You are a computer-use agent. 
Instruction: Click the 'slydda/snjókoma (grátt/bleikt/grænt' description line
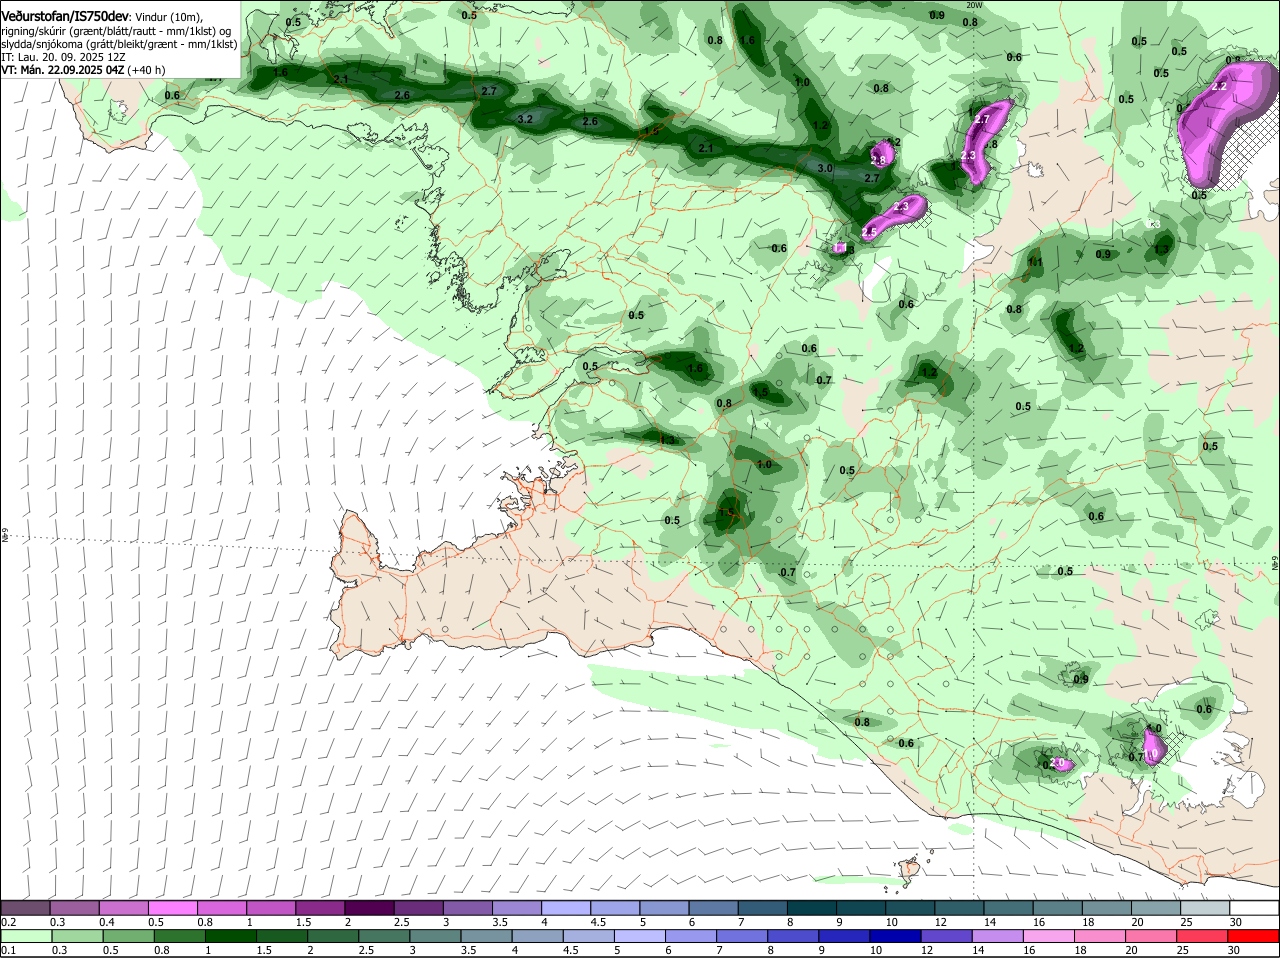coord(119,44)
